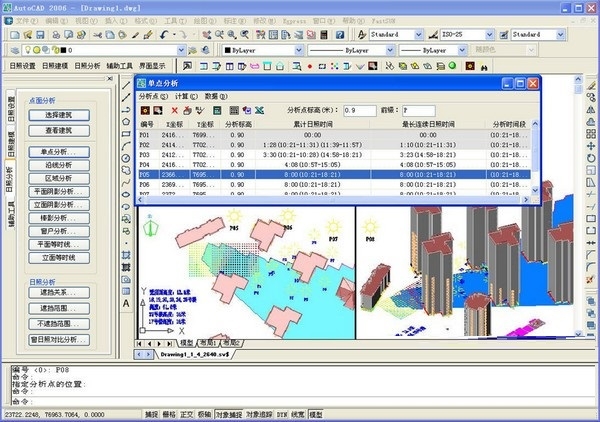Open the ByLayer color dropdown

click(299, 50)
